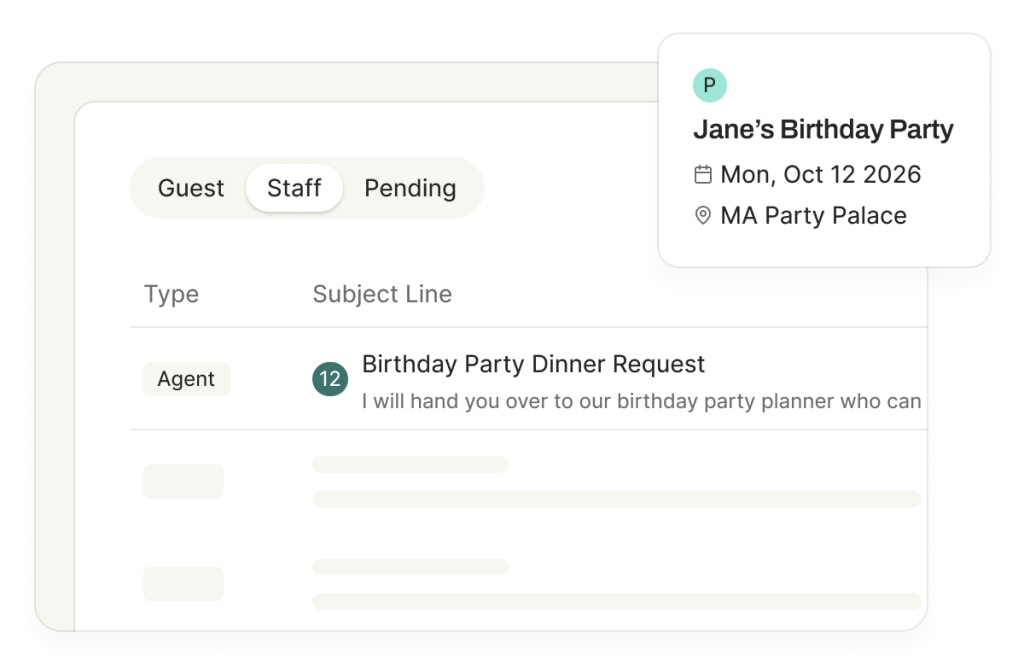Viewport: 1024px width, 666px height.
Task: Click the calendar icon beside the date
Action: coord(703,174)
